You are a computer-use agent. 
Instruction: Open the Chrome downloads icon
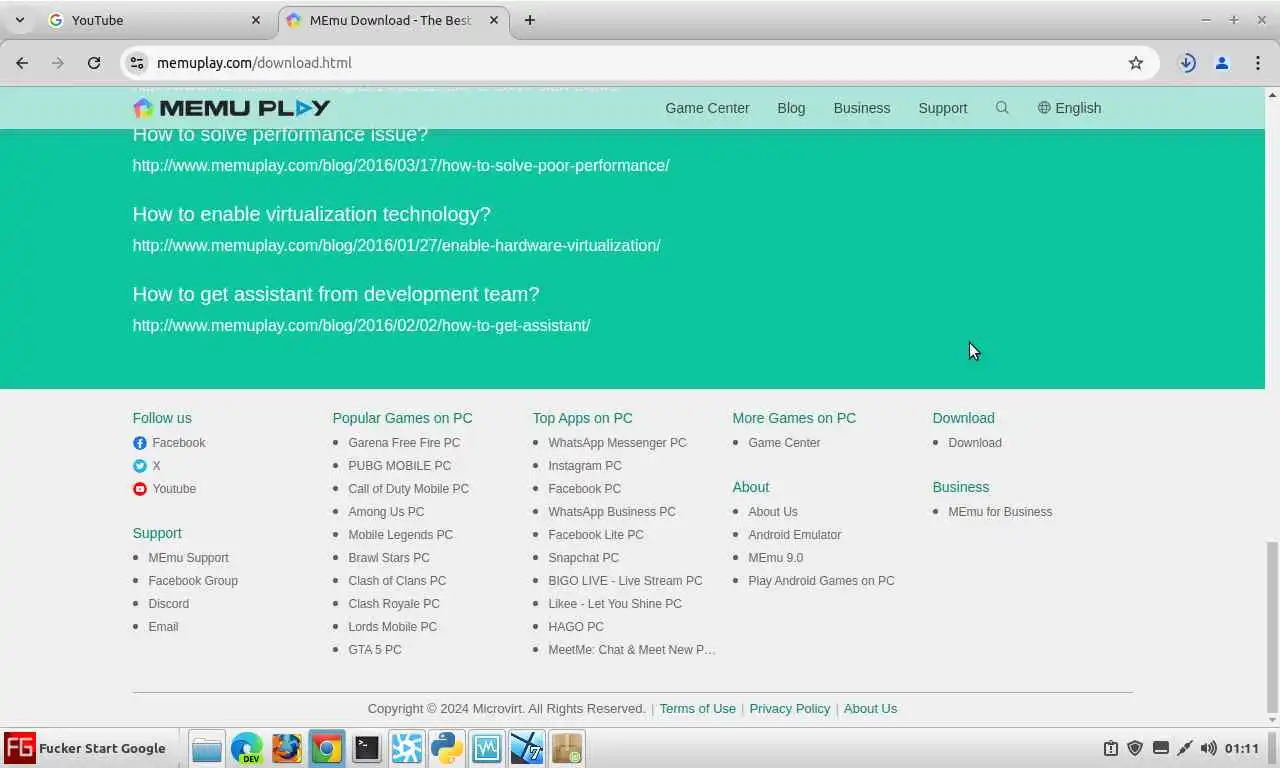(x=1187, y=63)
